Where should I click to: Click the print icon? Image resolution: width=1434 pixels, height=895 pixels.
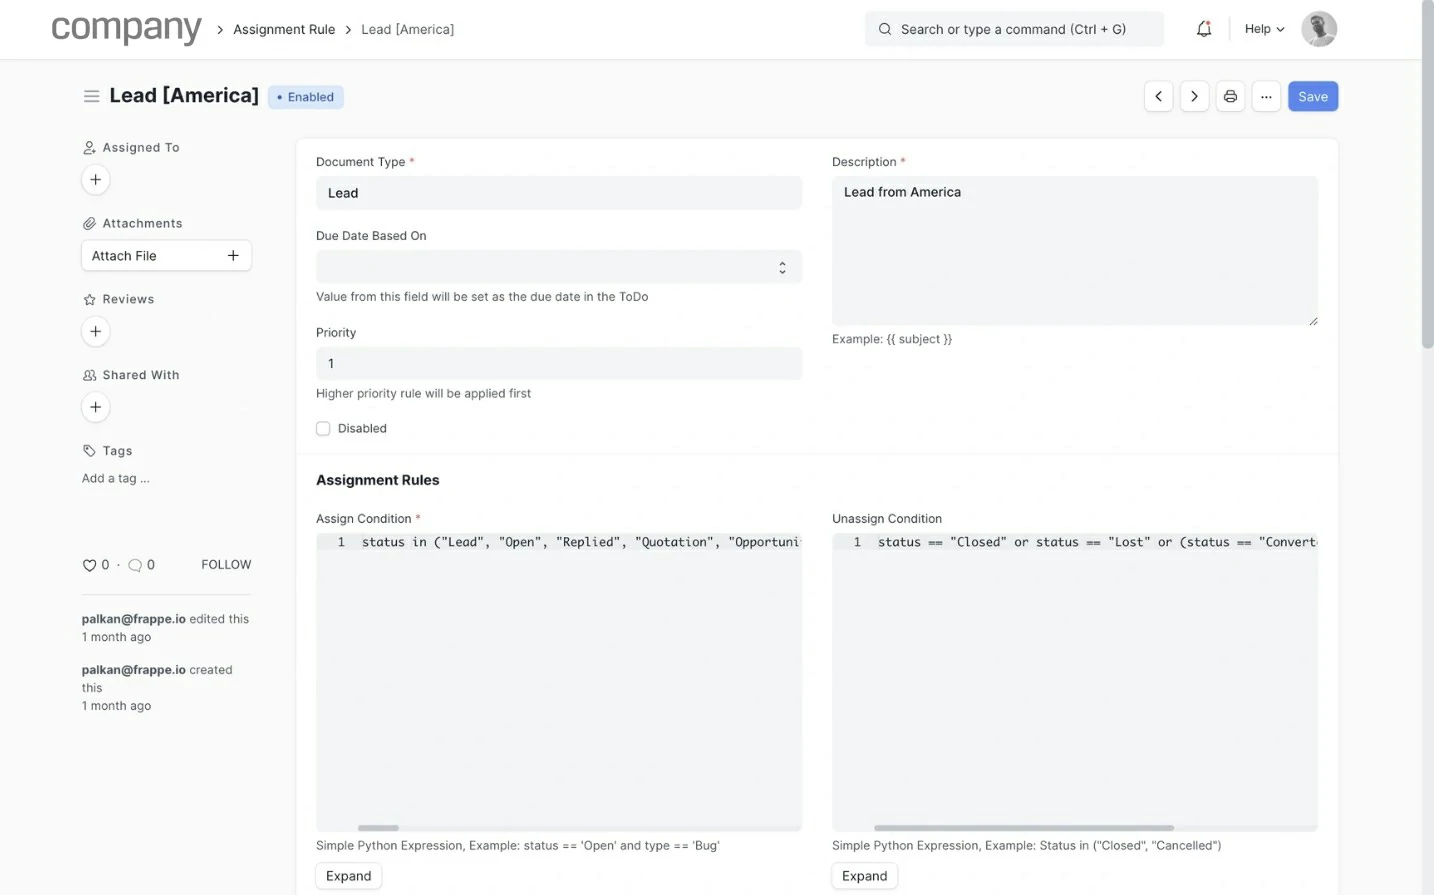1230,97
